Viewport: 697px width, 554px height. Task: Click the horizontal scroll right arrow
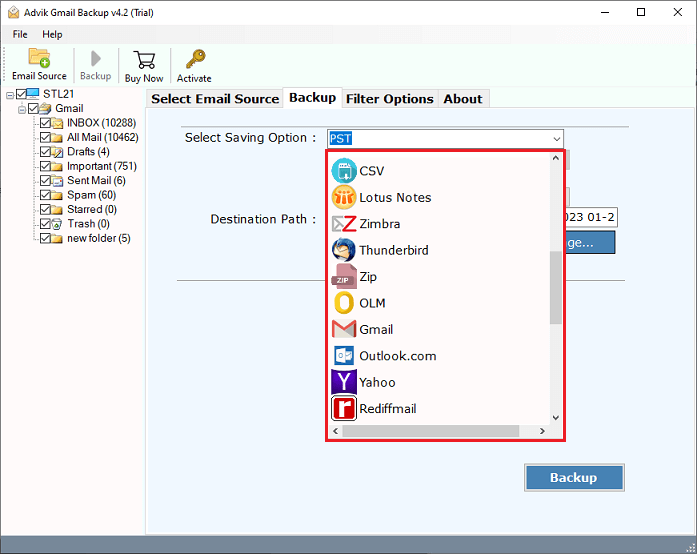pyautogui.click(x=542, y=431)
